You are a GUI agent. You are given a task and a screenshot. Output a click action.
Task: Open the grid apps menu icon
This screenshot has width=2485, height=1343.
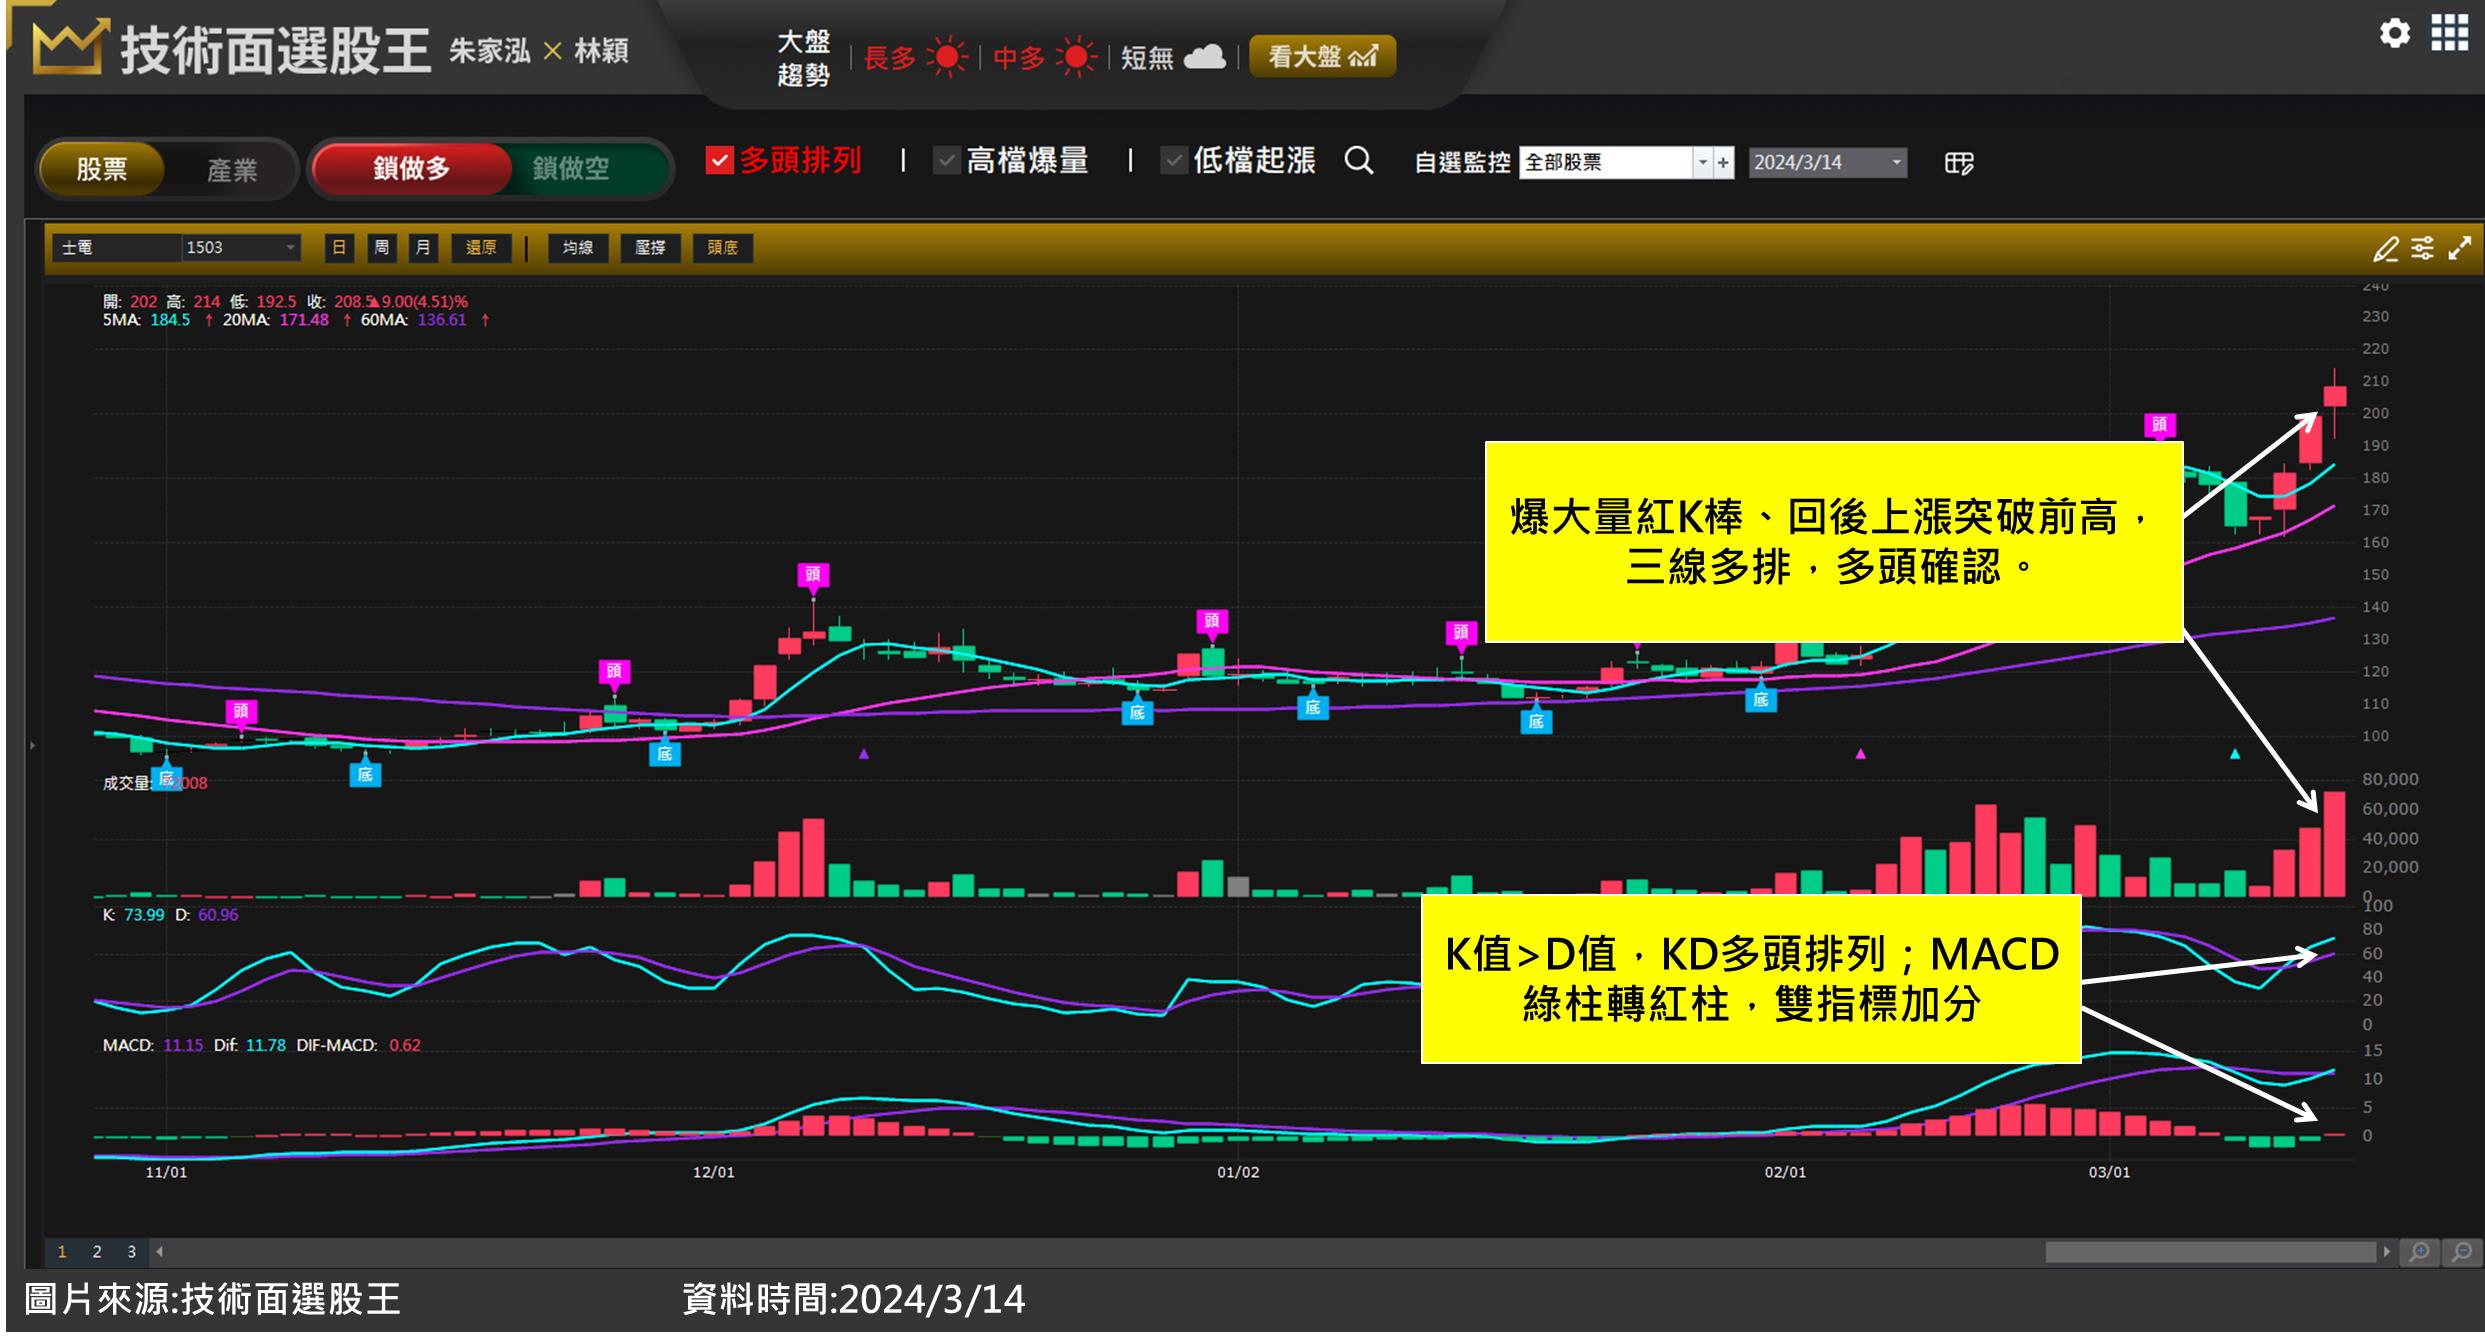click(2449, 33)
